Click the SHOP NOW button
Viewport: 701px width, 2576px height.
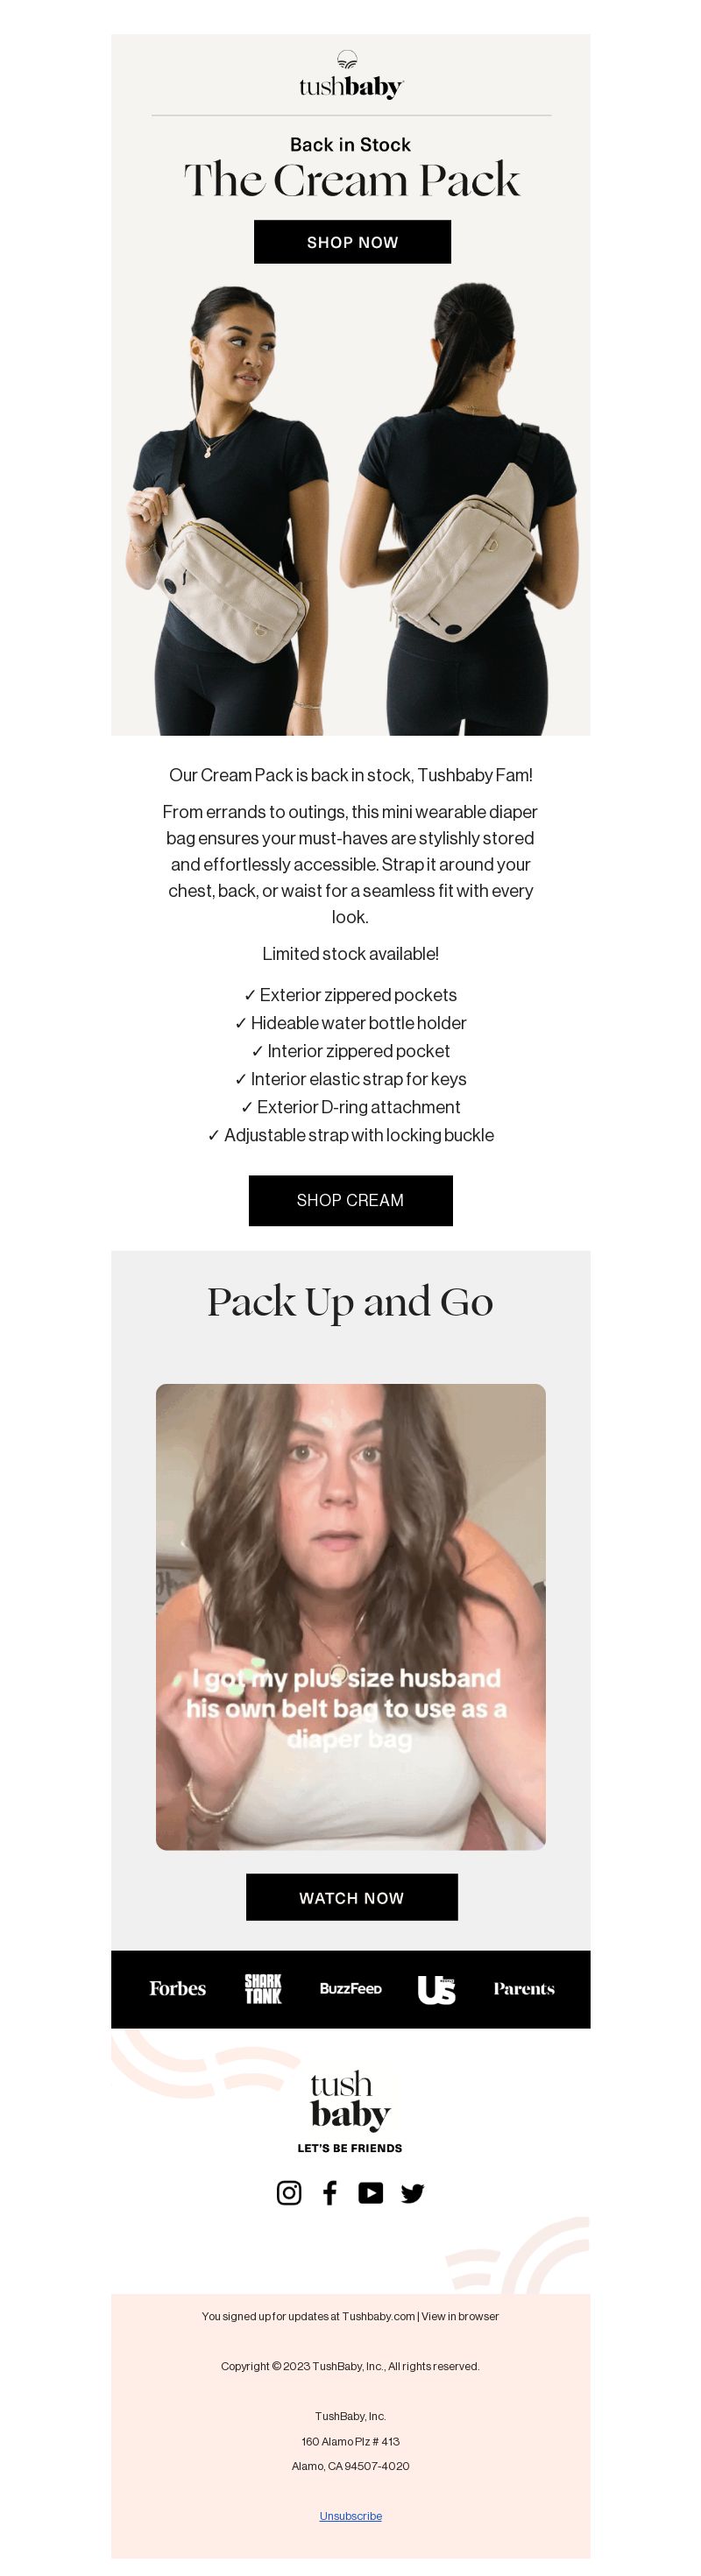click(352, 242)
